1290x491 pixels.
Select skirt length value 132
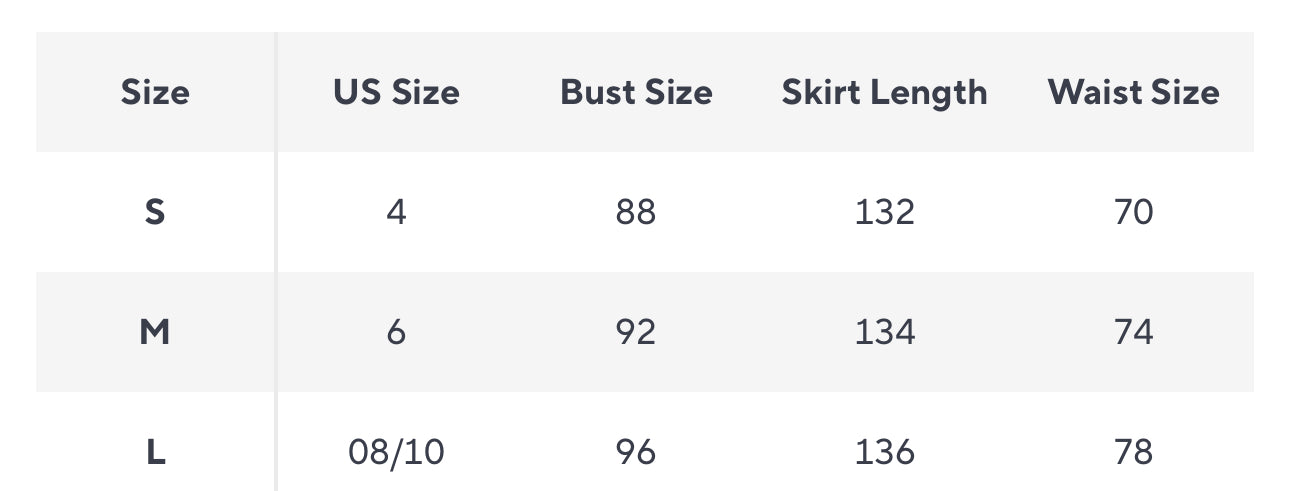point(884,212)
